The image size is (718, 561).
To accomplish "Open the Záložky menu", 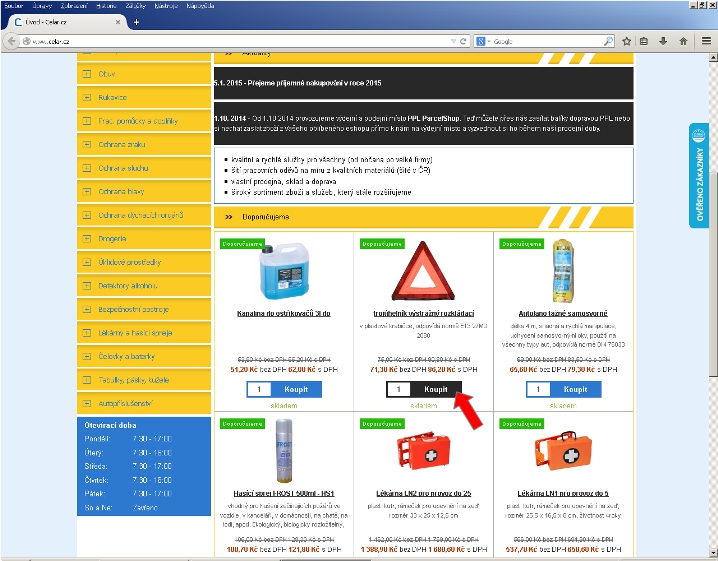I will pos(136,6).
